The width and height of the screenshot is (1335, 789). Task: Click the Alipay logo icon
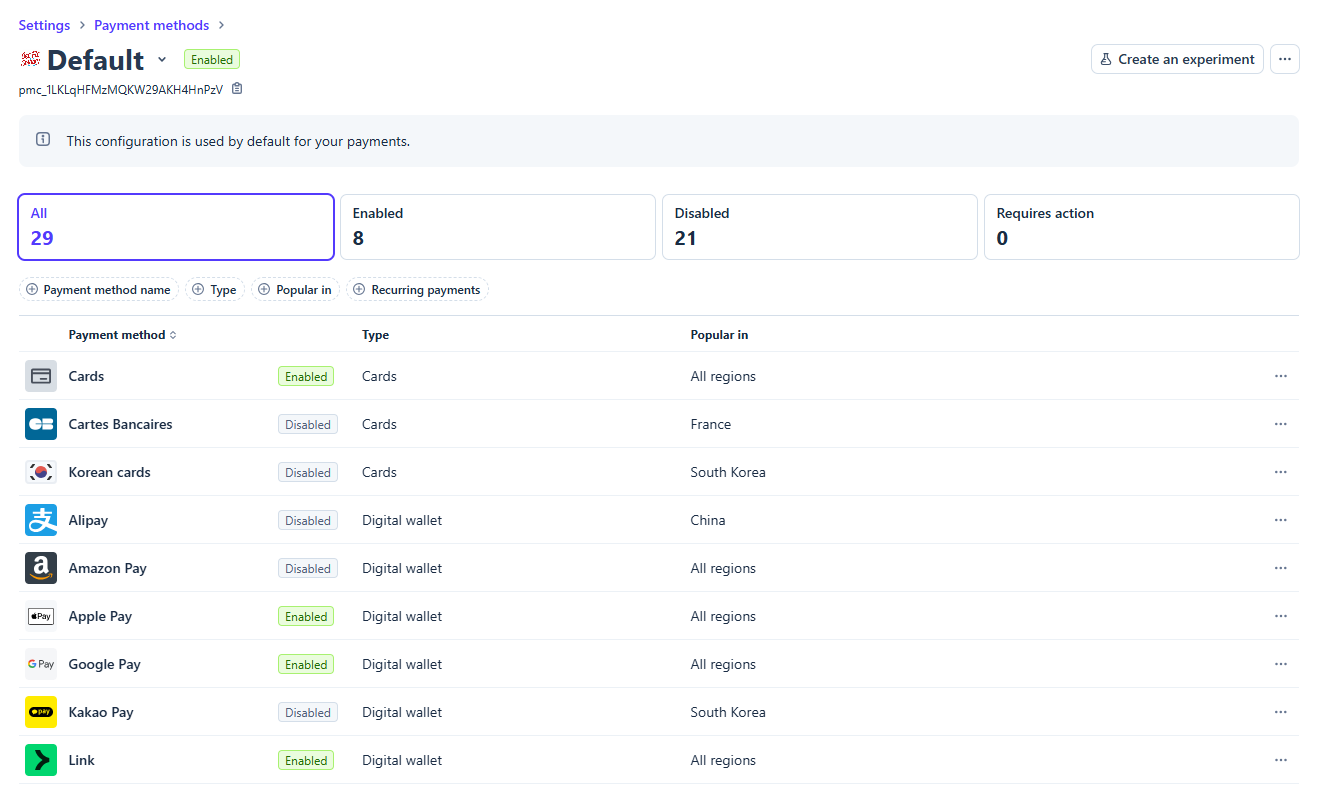[x=41, y=520]
